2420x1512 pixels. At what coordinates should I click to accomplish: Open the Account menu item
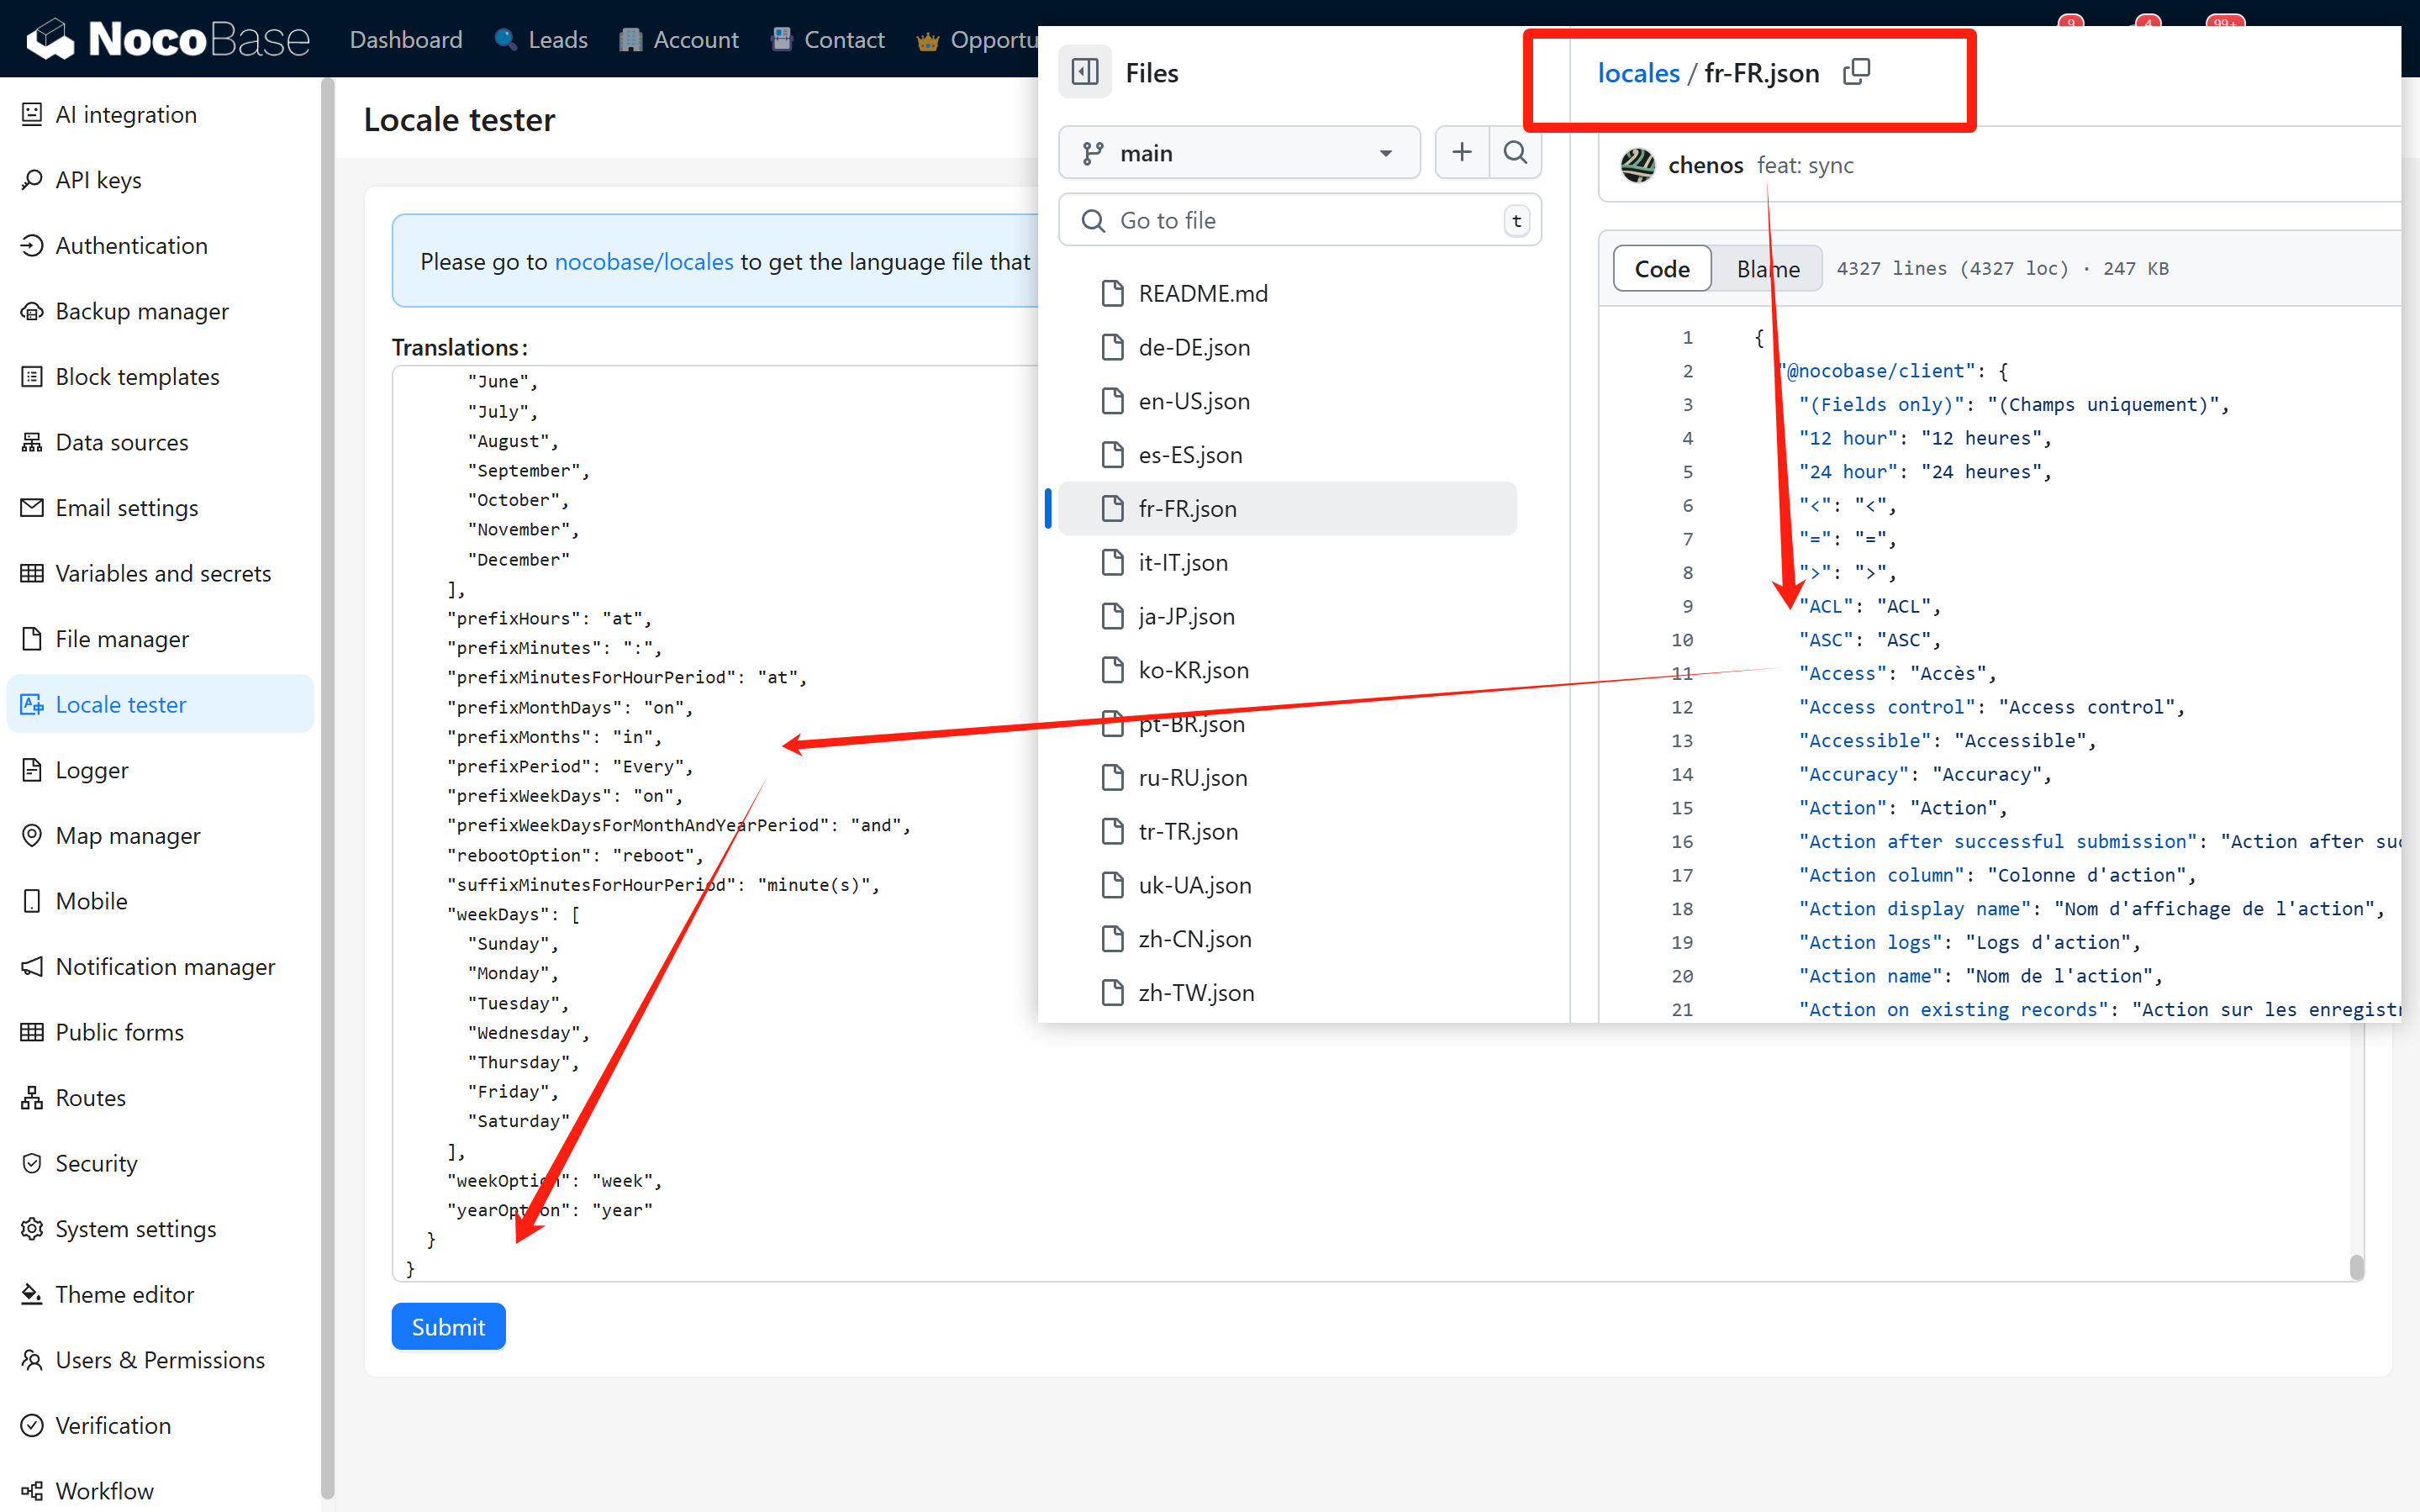click(679, 39)
